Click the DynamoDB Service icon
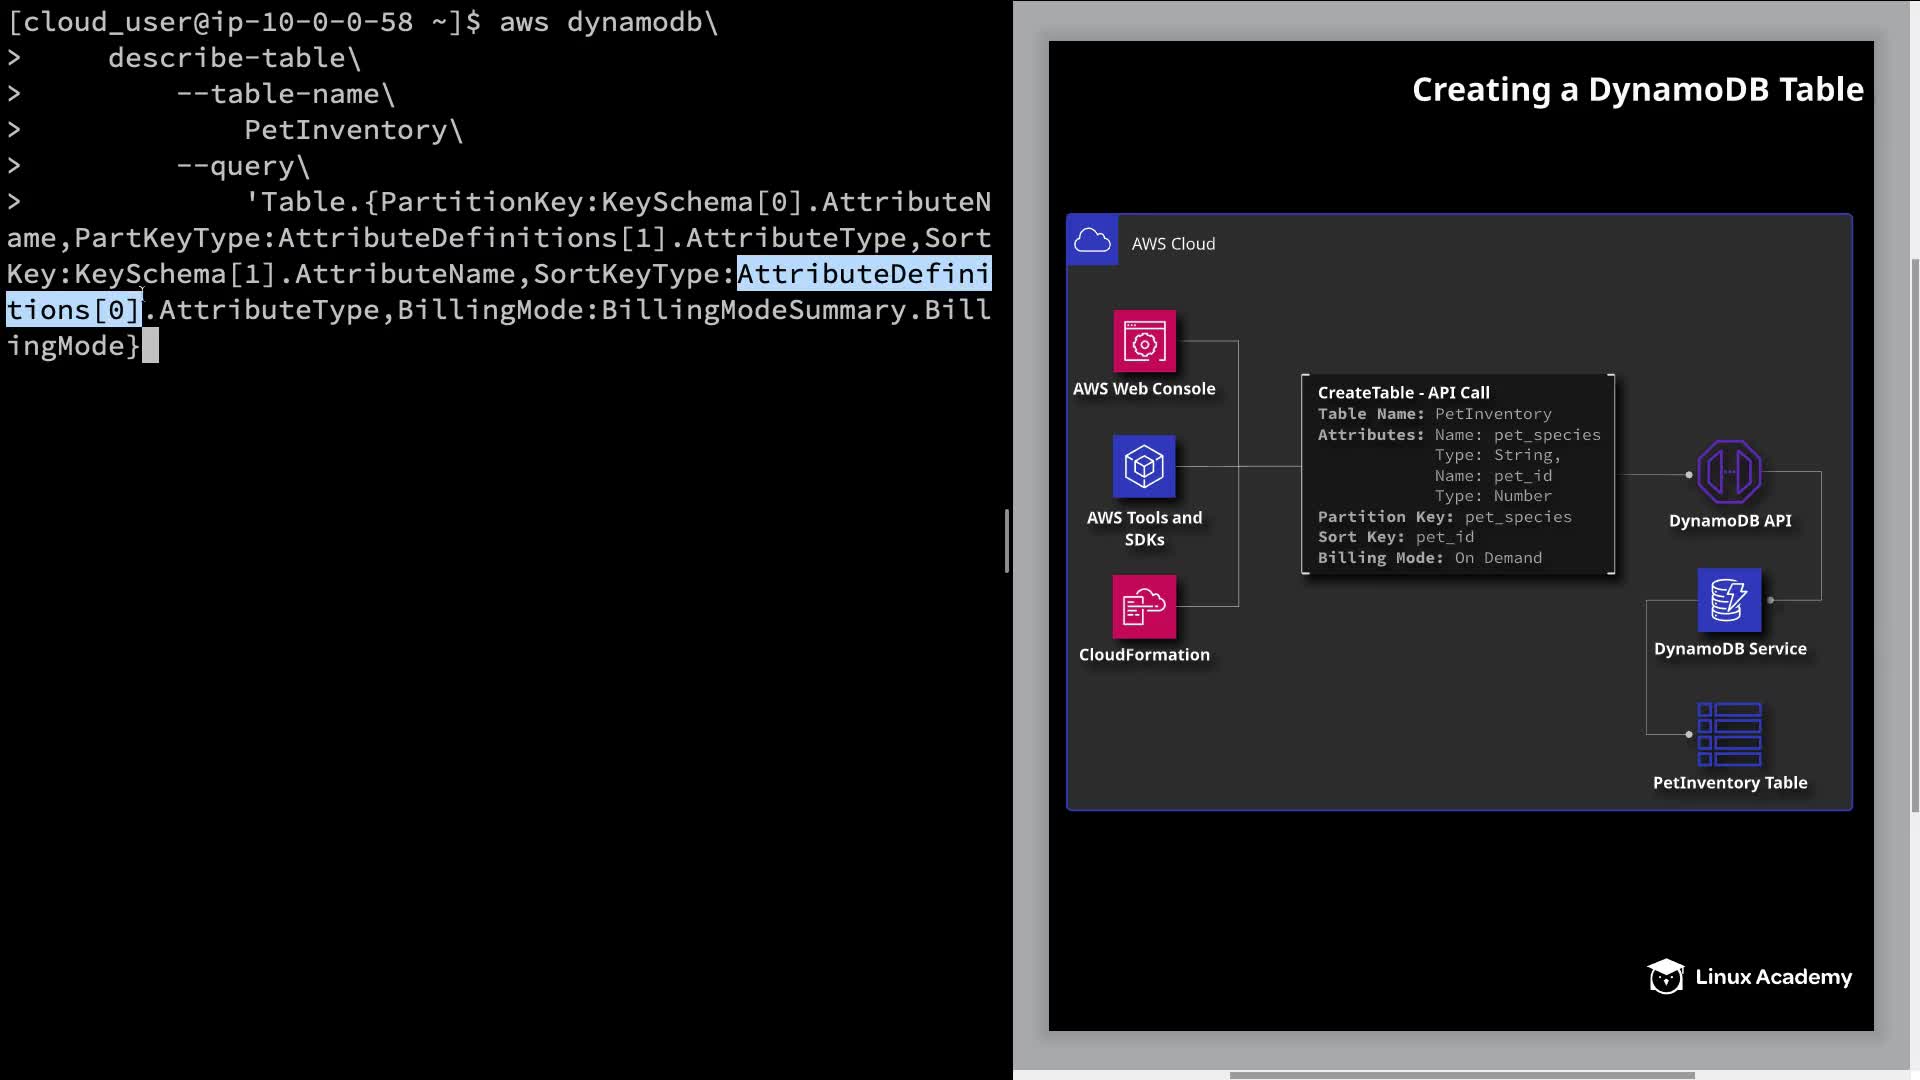The height and width of the screenshot is (1080, 1920). (1729, 600)
